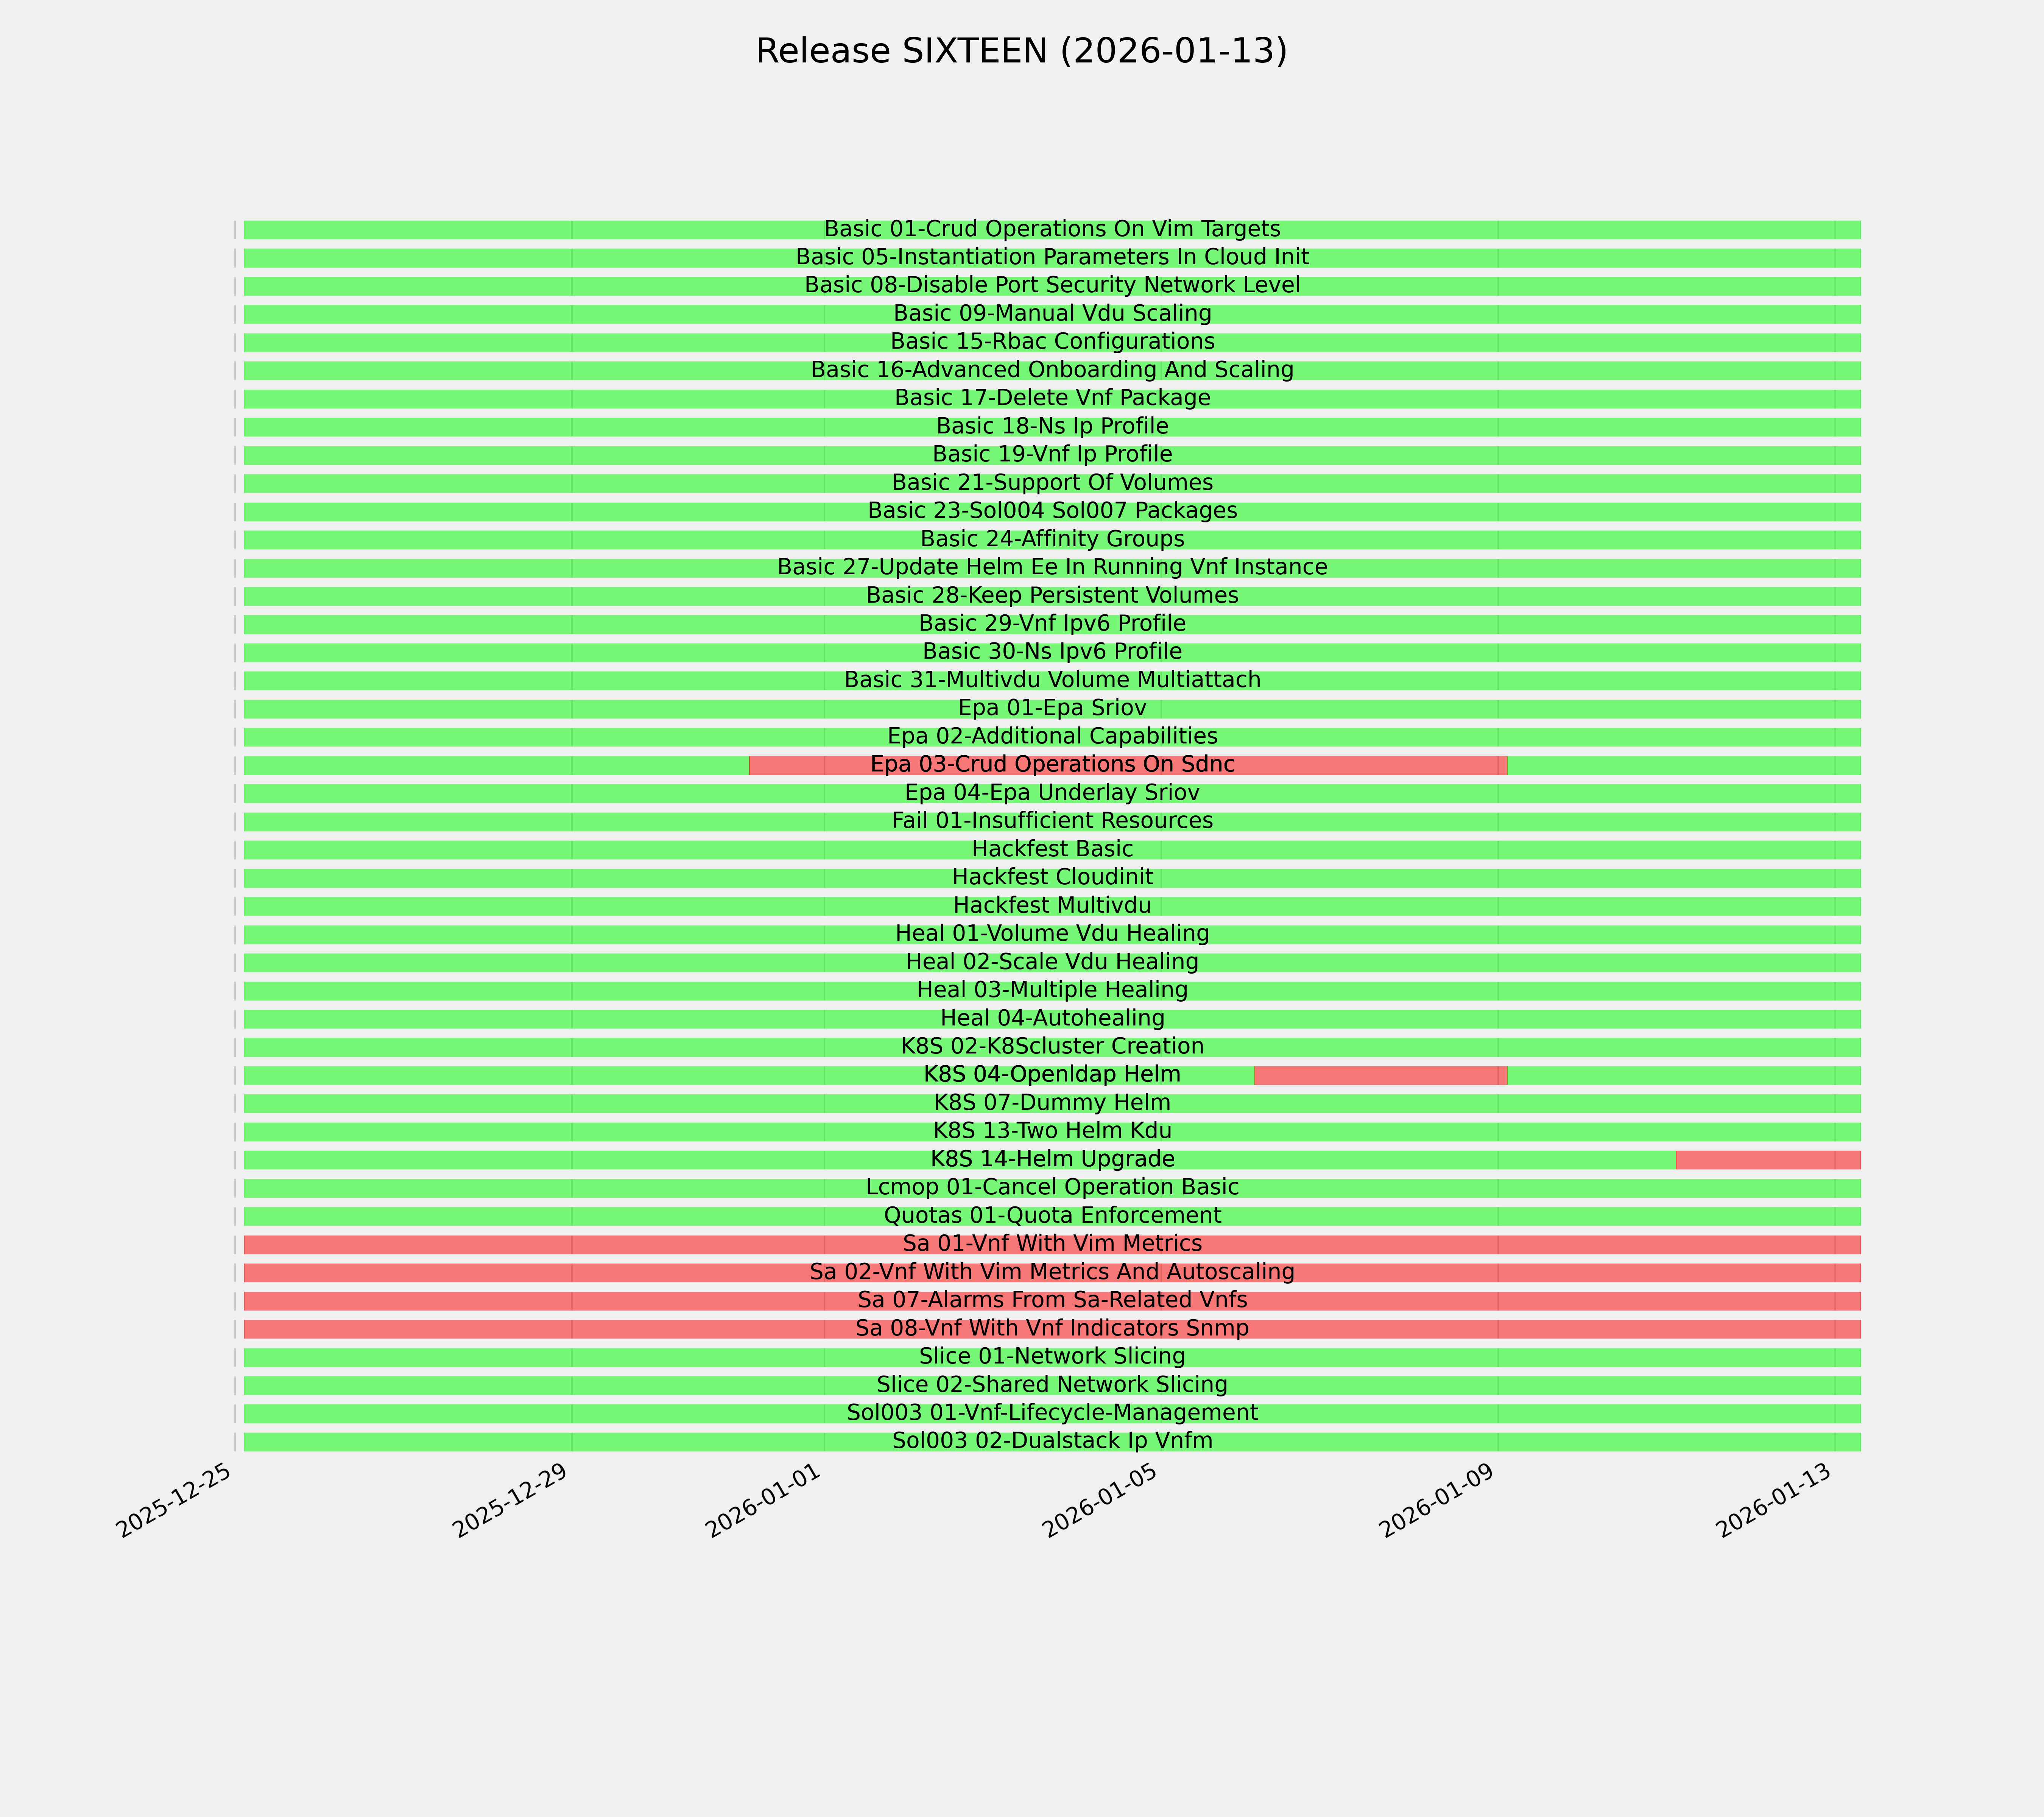
Task: Click the Hackfest Cloudinit bar label
Action: (1052, 878)
